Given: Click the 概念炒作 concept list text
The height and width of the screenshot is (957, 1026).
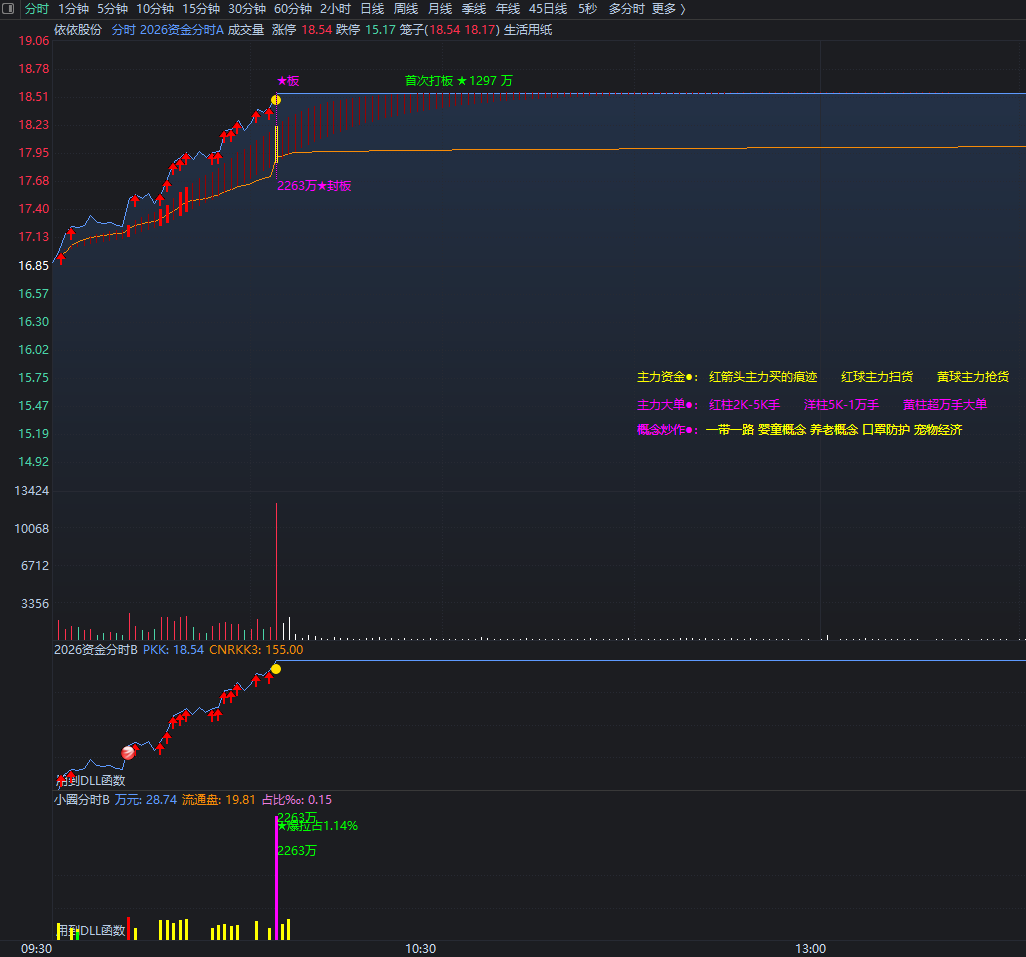Looking at the screenshot, I should point(834,430).
